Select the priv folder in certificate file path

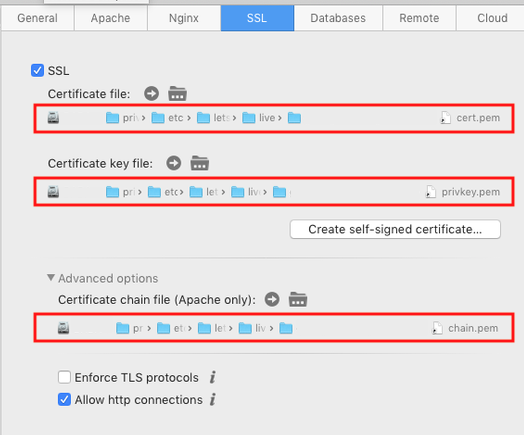pyautogui.click(x=122, y=118)
